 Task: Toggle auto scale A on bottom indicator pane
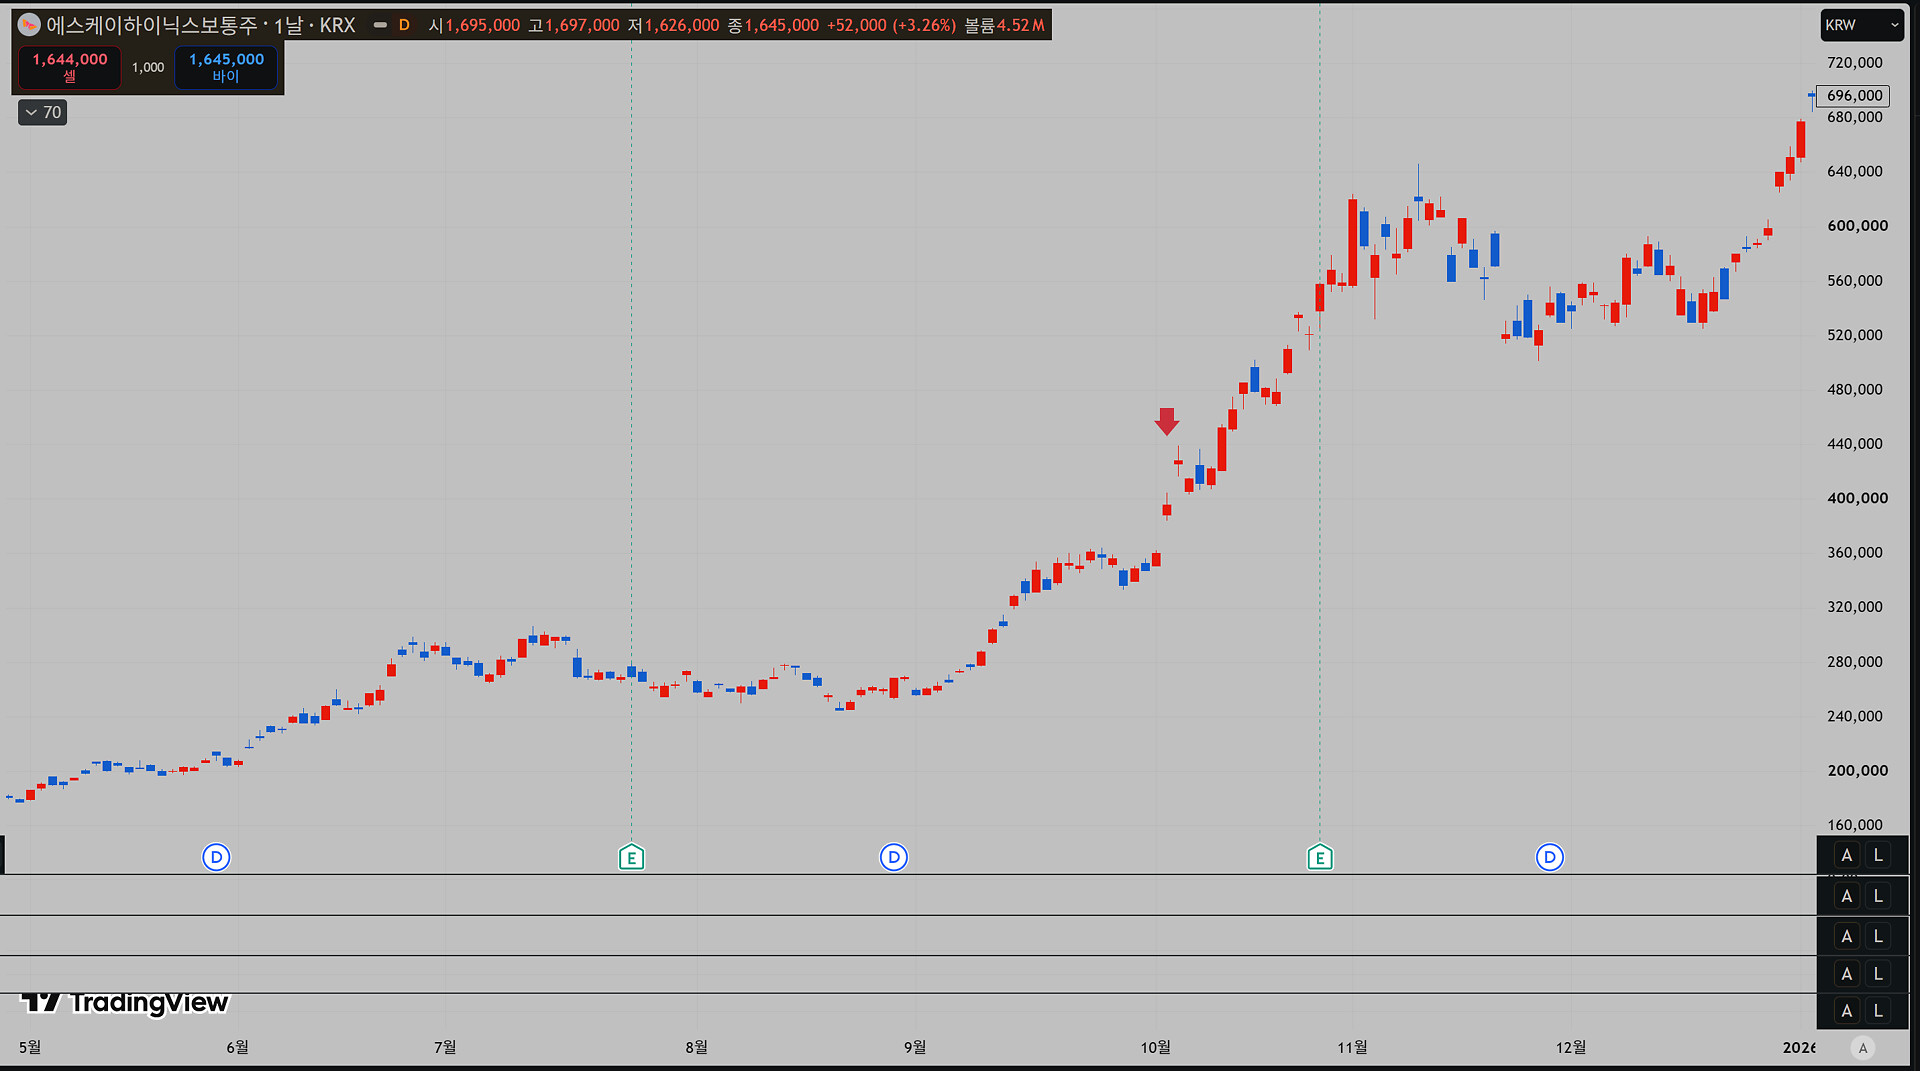[1847, 1011]
